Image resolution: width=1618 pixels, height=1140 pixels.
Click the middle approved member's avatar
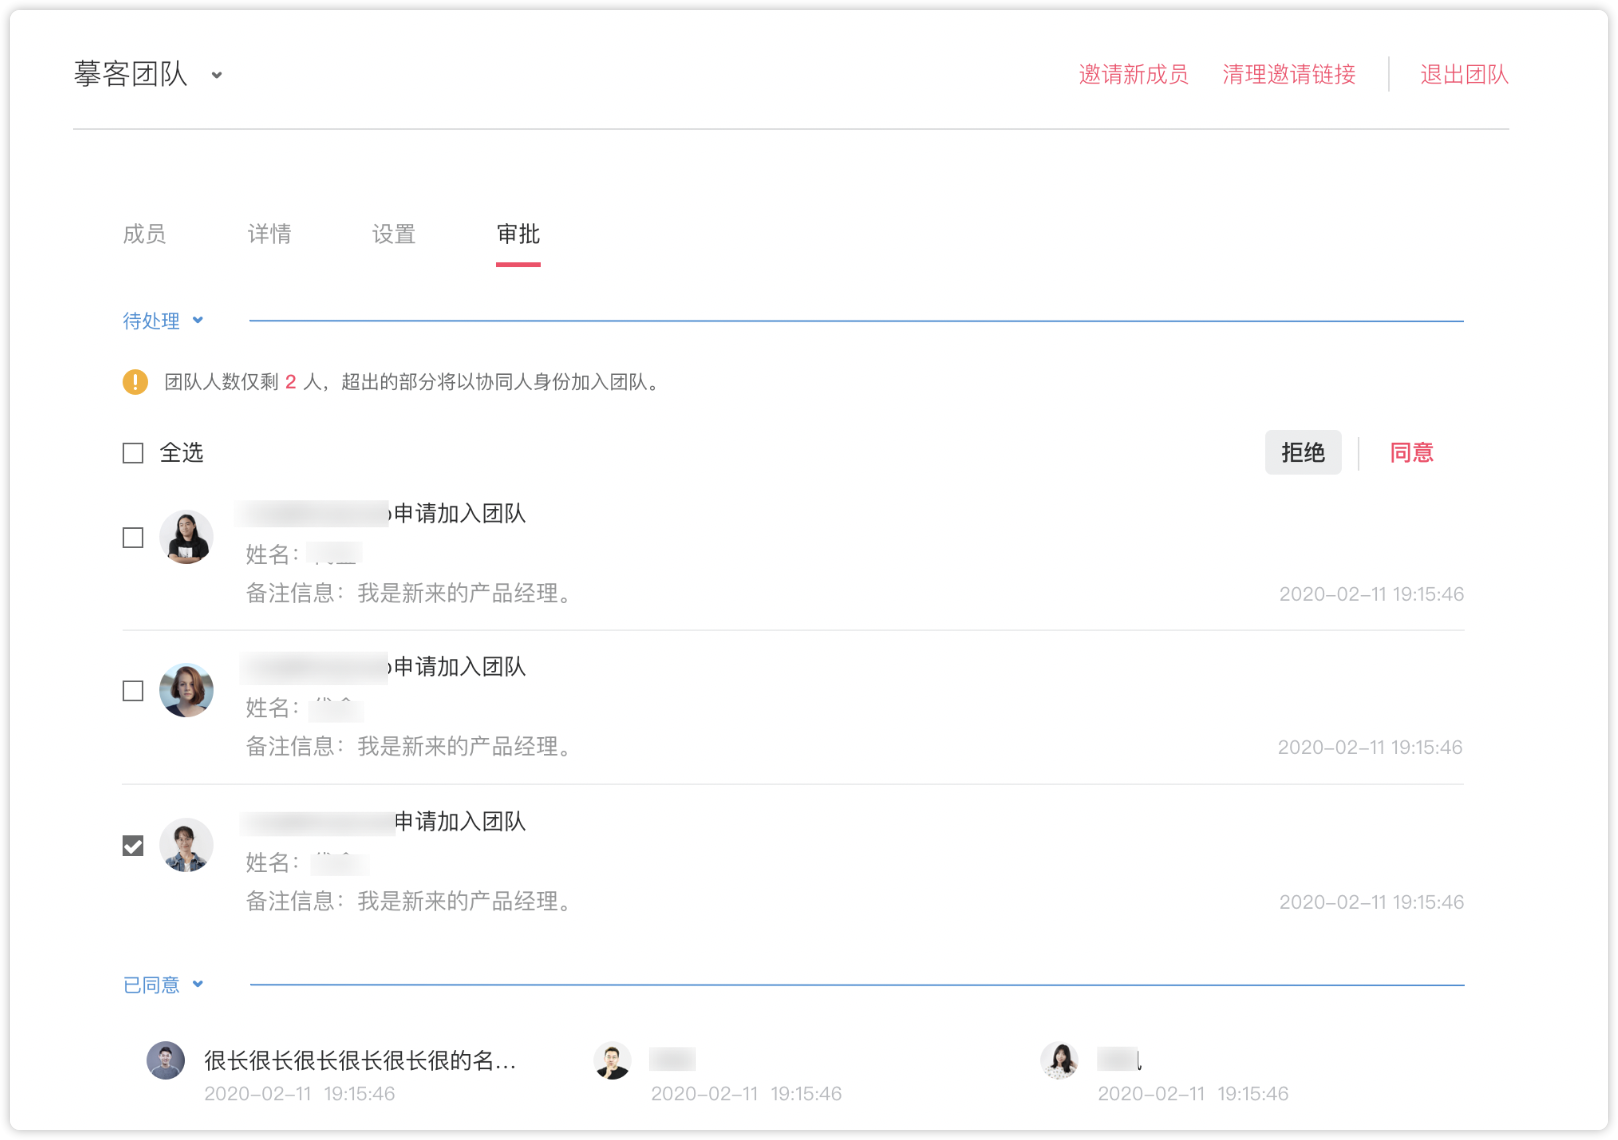coord(612,1060)
